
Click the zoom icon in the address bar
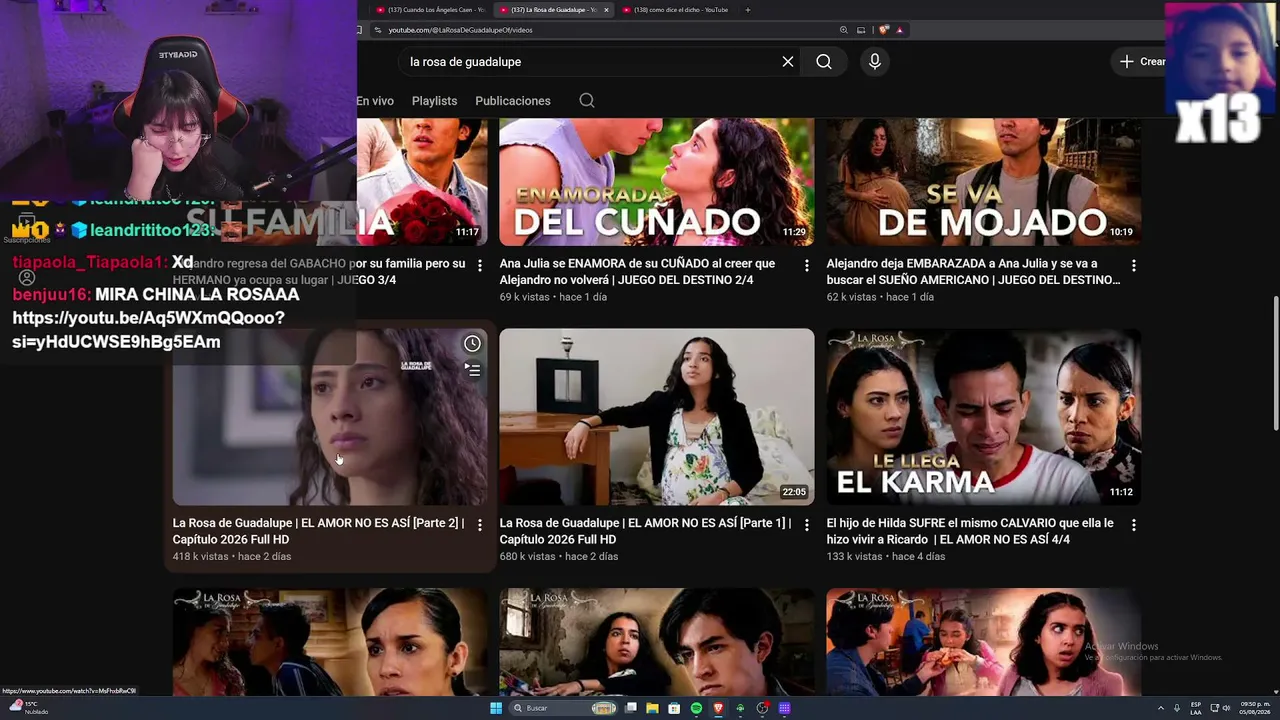844,30
